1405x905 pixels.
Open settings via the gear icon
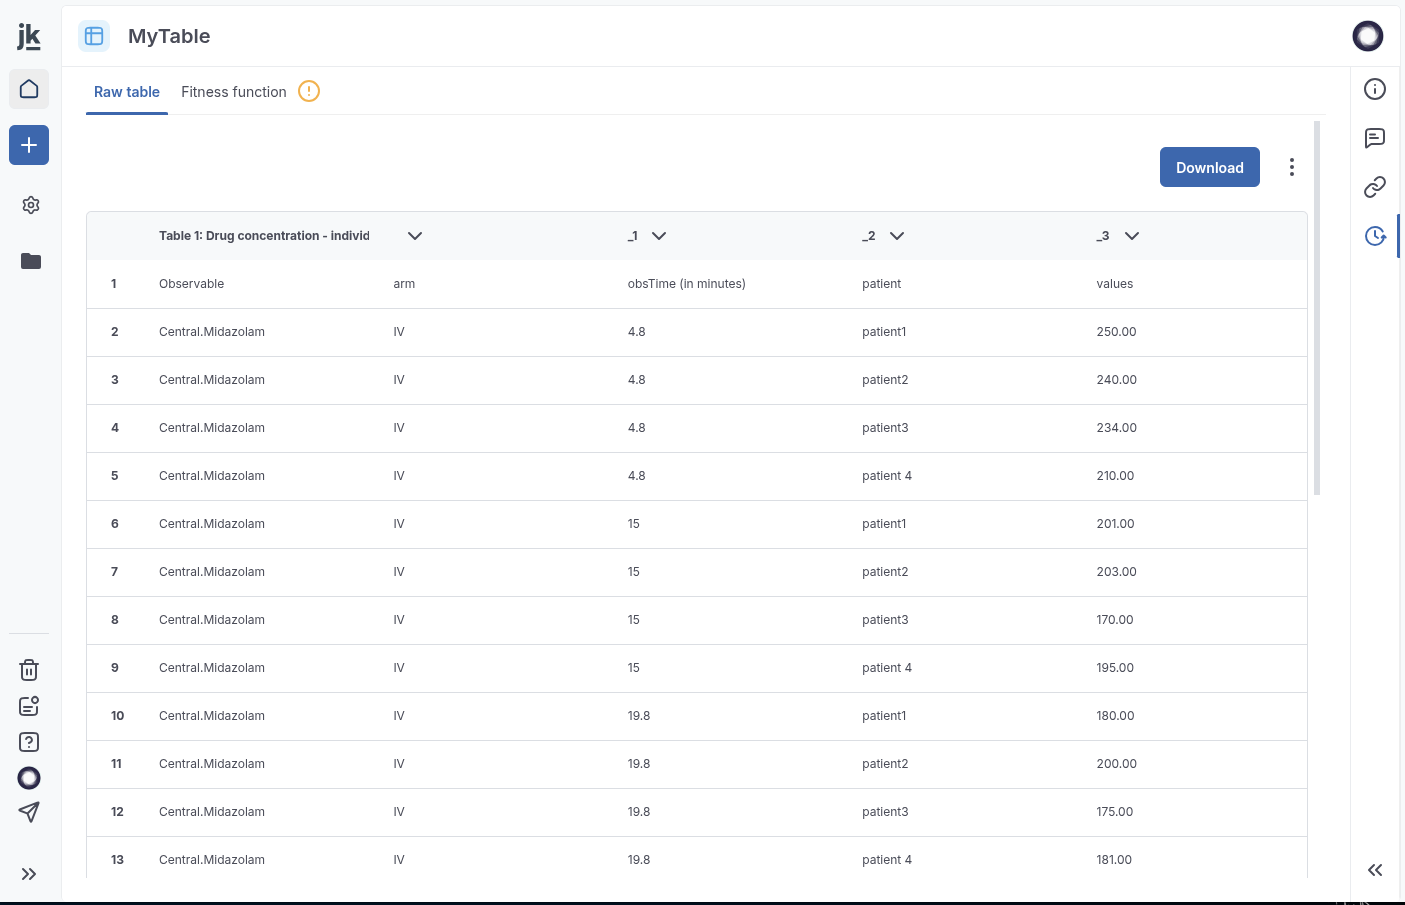[30, 205]
